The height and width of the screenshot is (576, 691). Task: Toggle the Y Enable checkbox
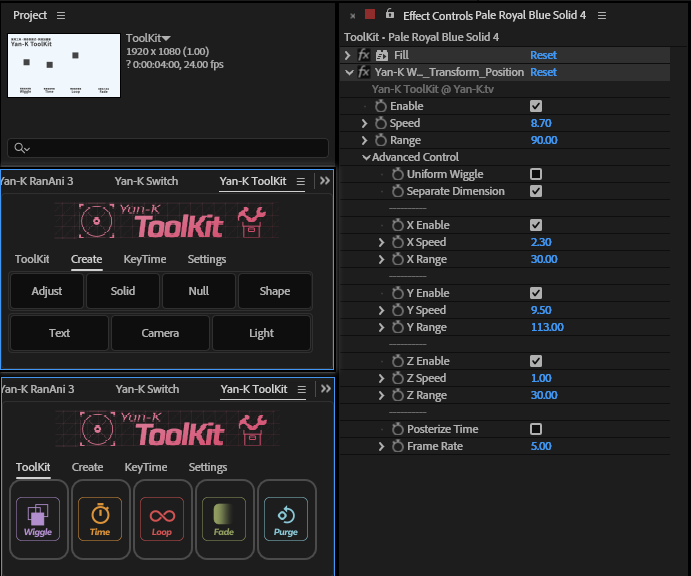coord(536,293)
